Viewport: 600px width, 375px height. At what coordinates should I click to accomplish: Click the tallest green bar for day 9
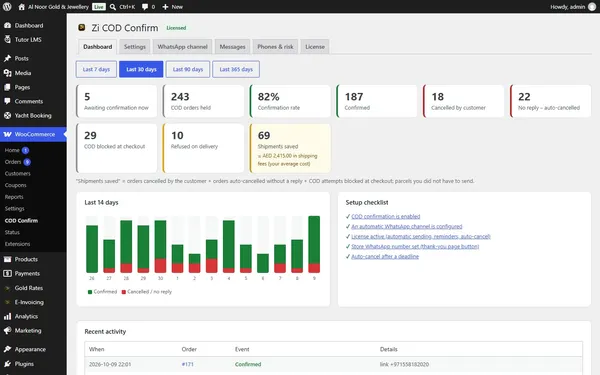coord(314,240)
